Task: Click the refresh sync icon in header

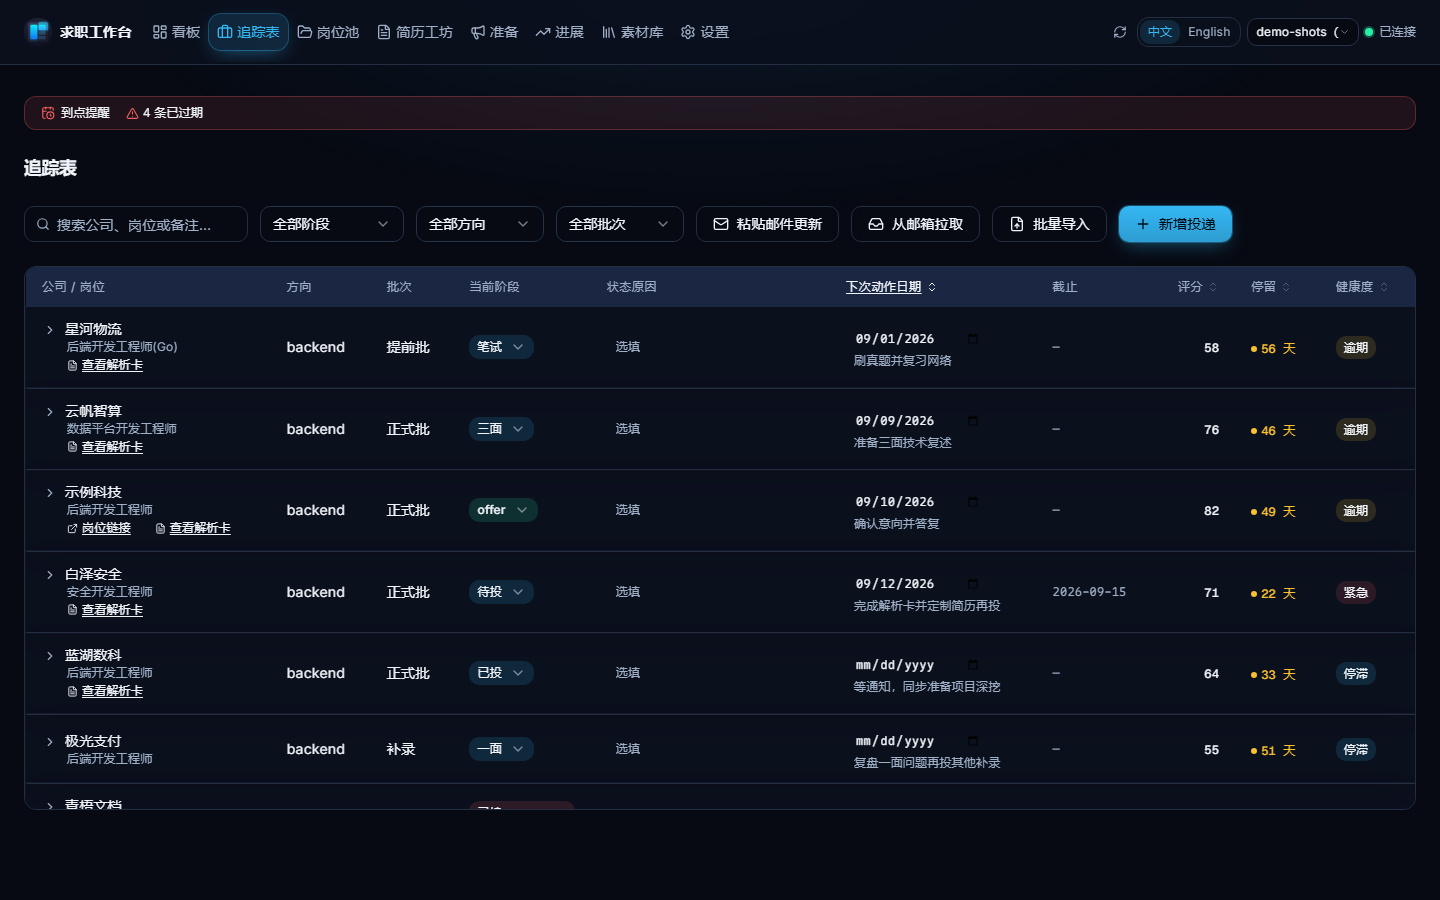Action: click(x=1120, y=32)
